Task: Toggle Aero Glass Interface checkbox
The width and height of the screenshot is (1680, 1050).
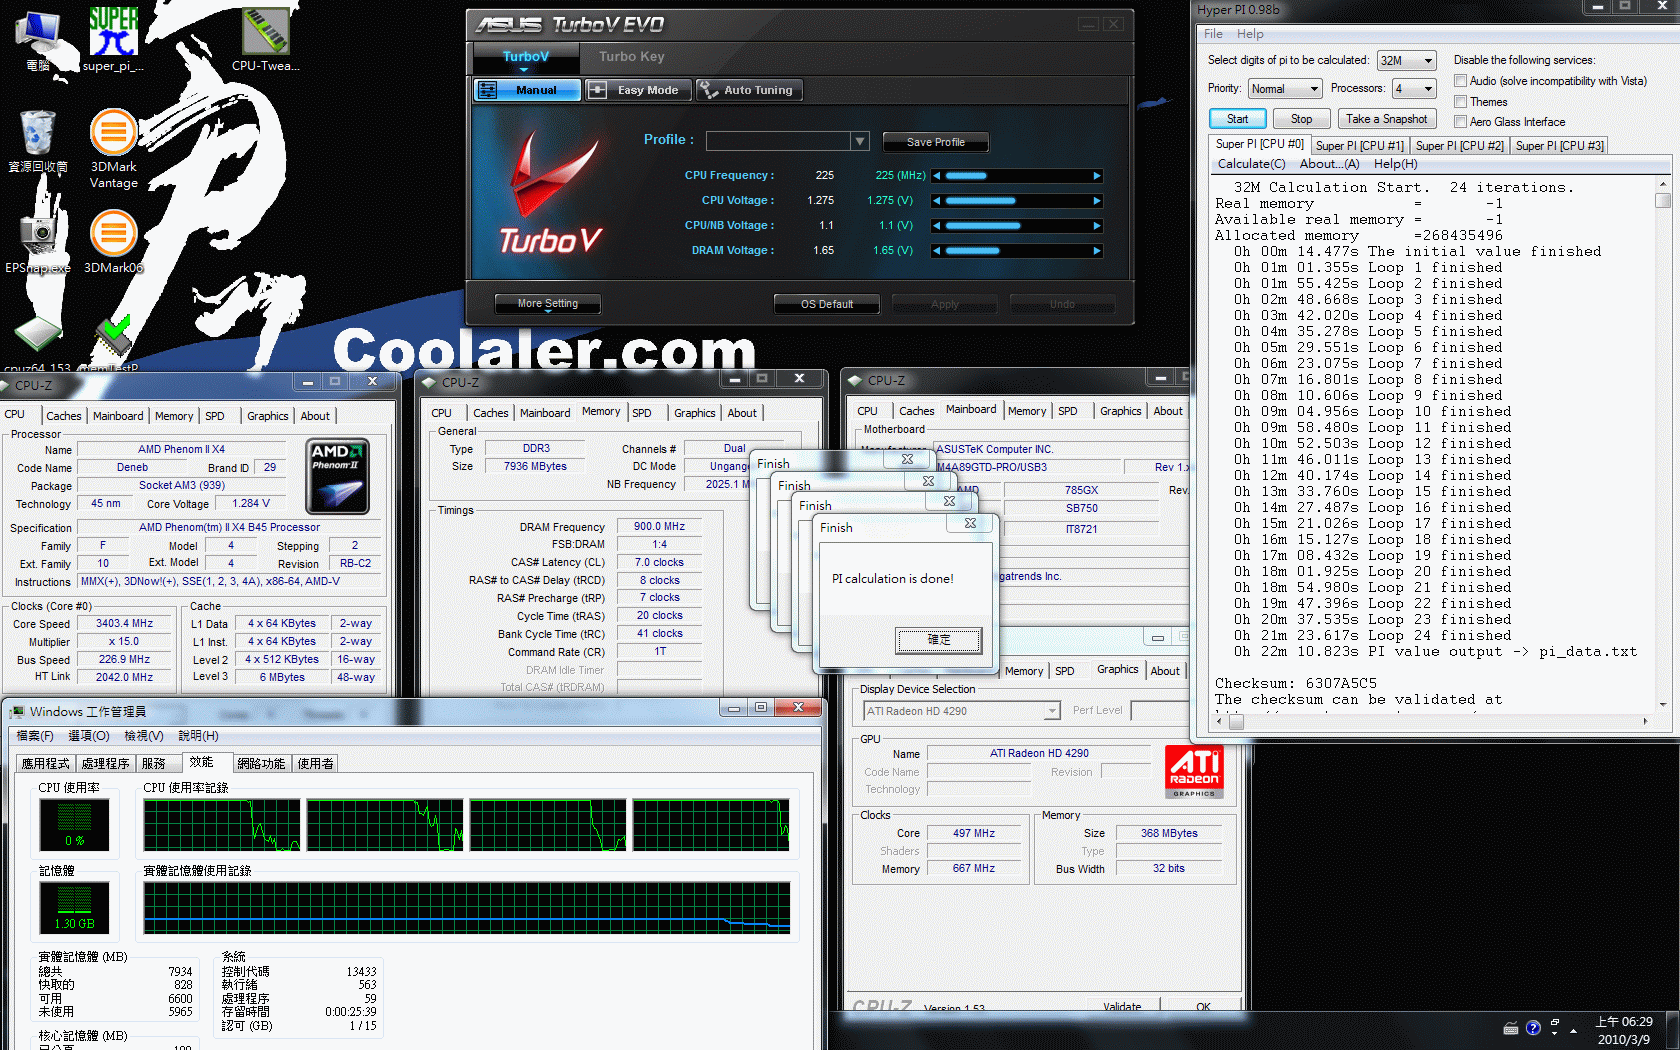Action: click(1460, 122)
